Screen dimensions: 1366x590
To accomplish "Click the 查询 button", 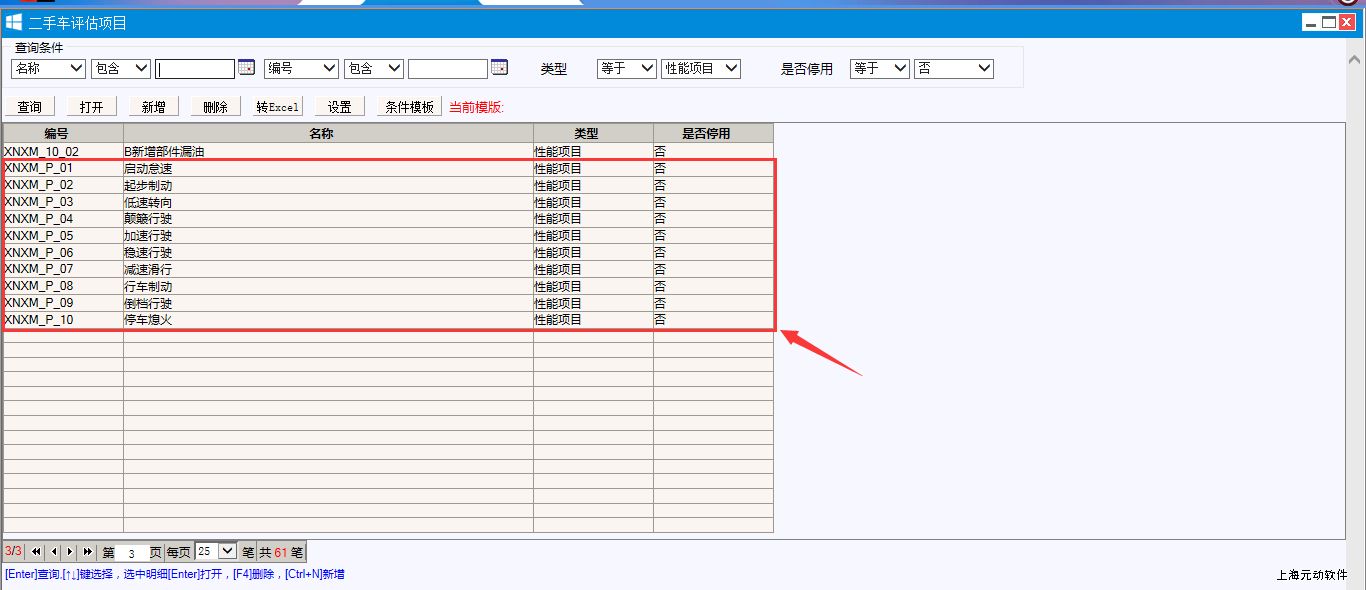I will point(30,107).
